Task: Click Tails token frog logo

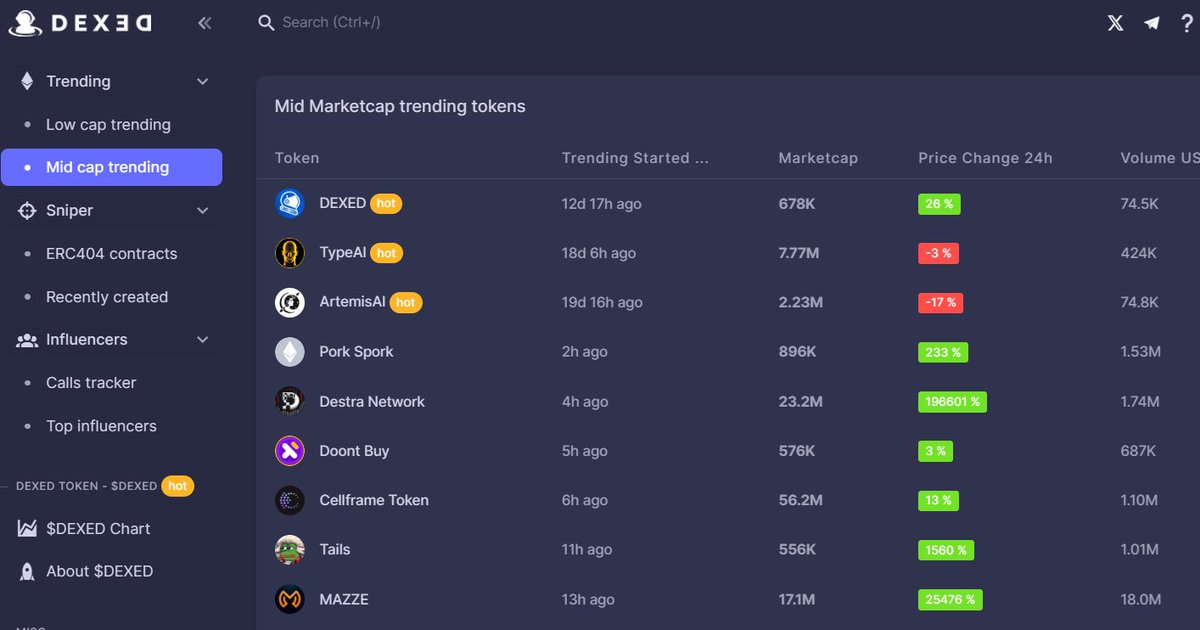Action: pyautogui.click(x=289, y=550)
